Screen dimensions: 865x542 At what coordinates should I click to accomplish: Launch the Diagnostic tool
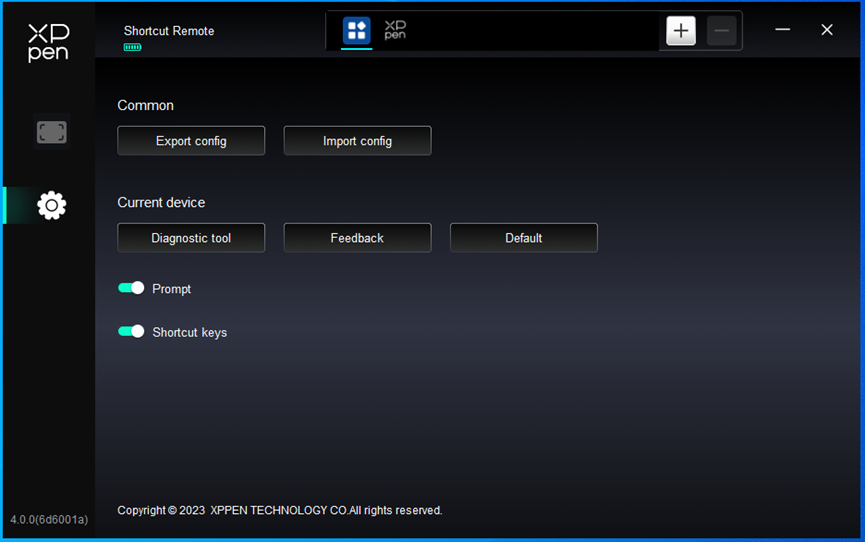click(x=191, y=238)
